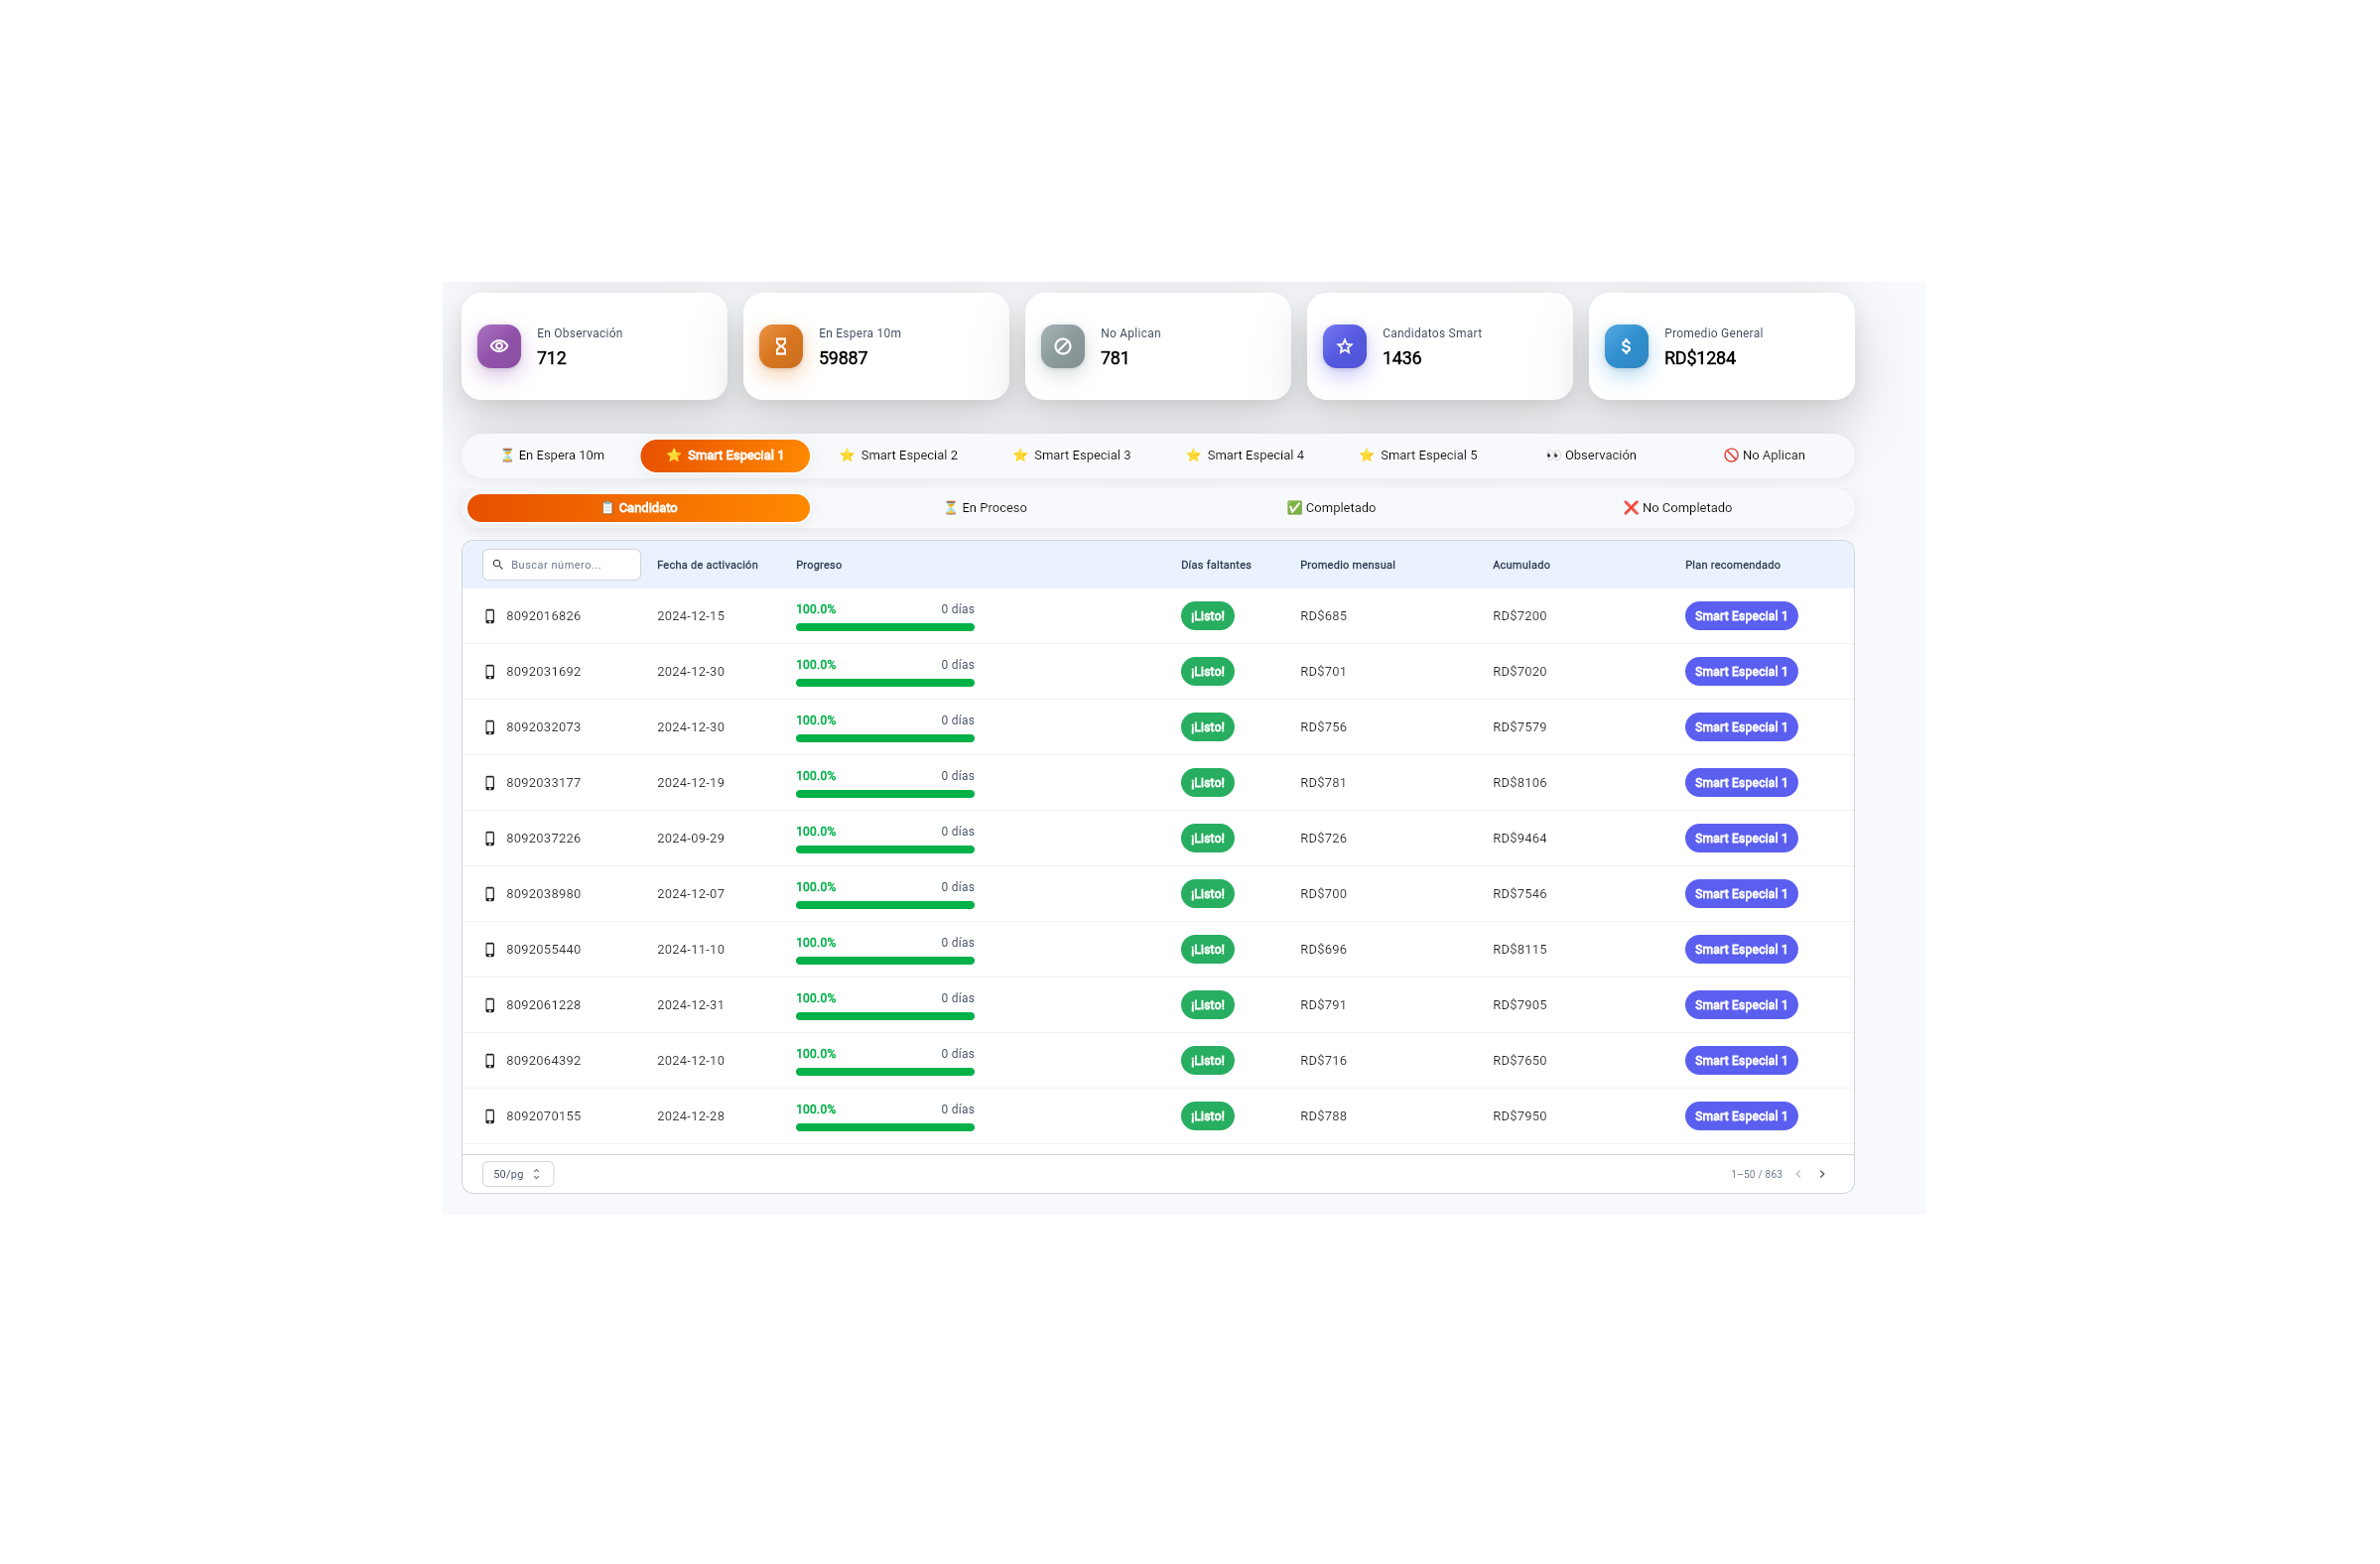
Task: Click the gray prohibited icon for No Aplican
Action: tap(1062, 346)
